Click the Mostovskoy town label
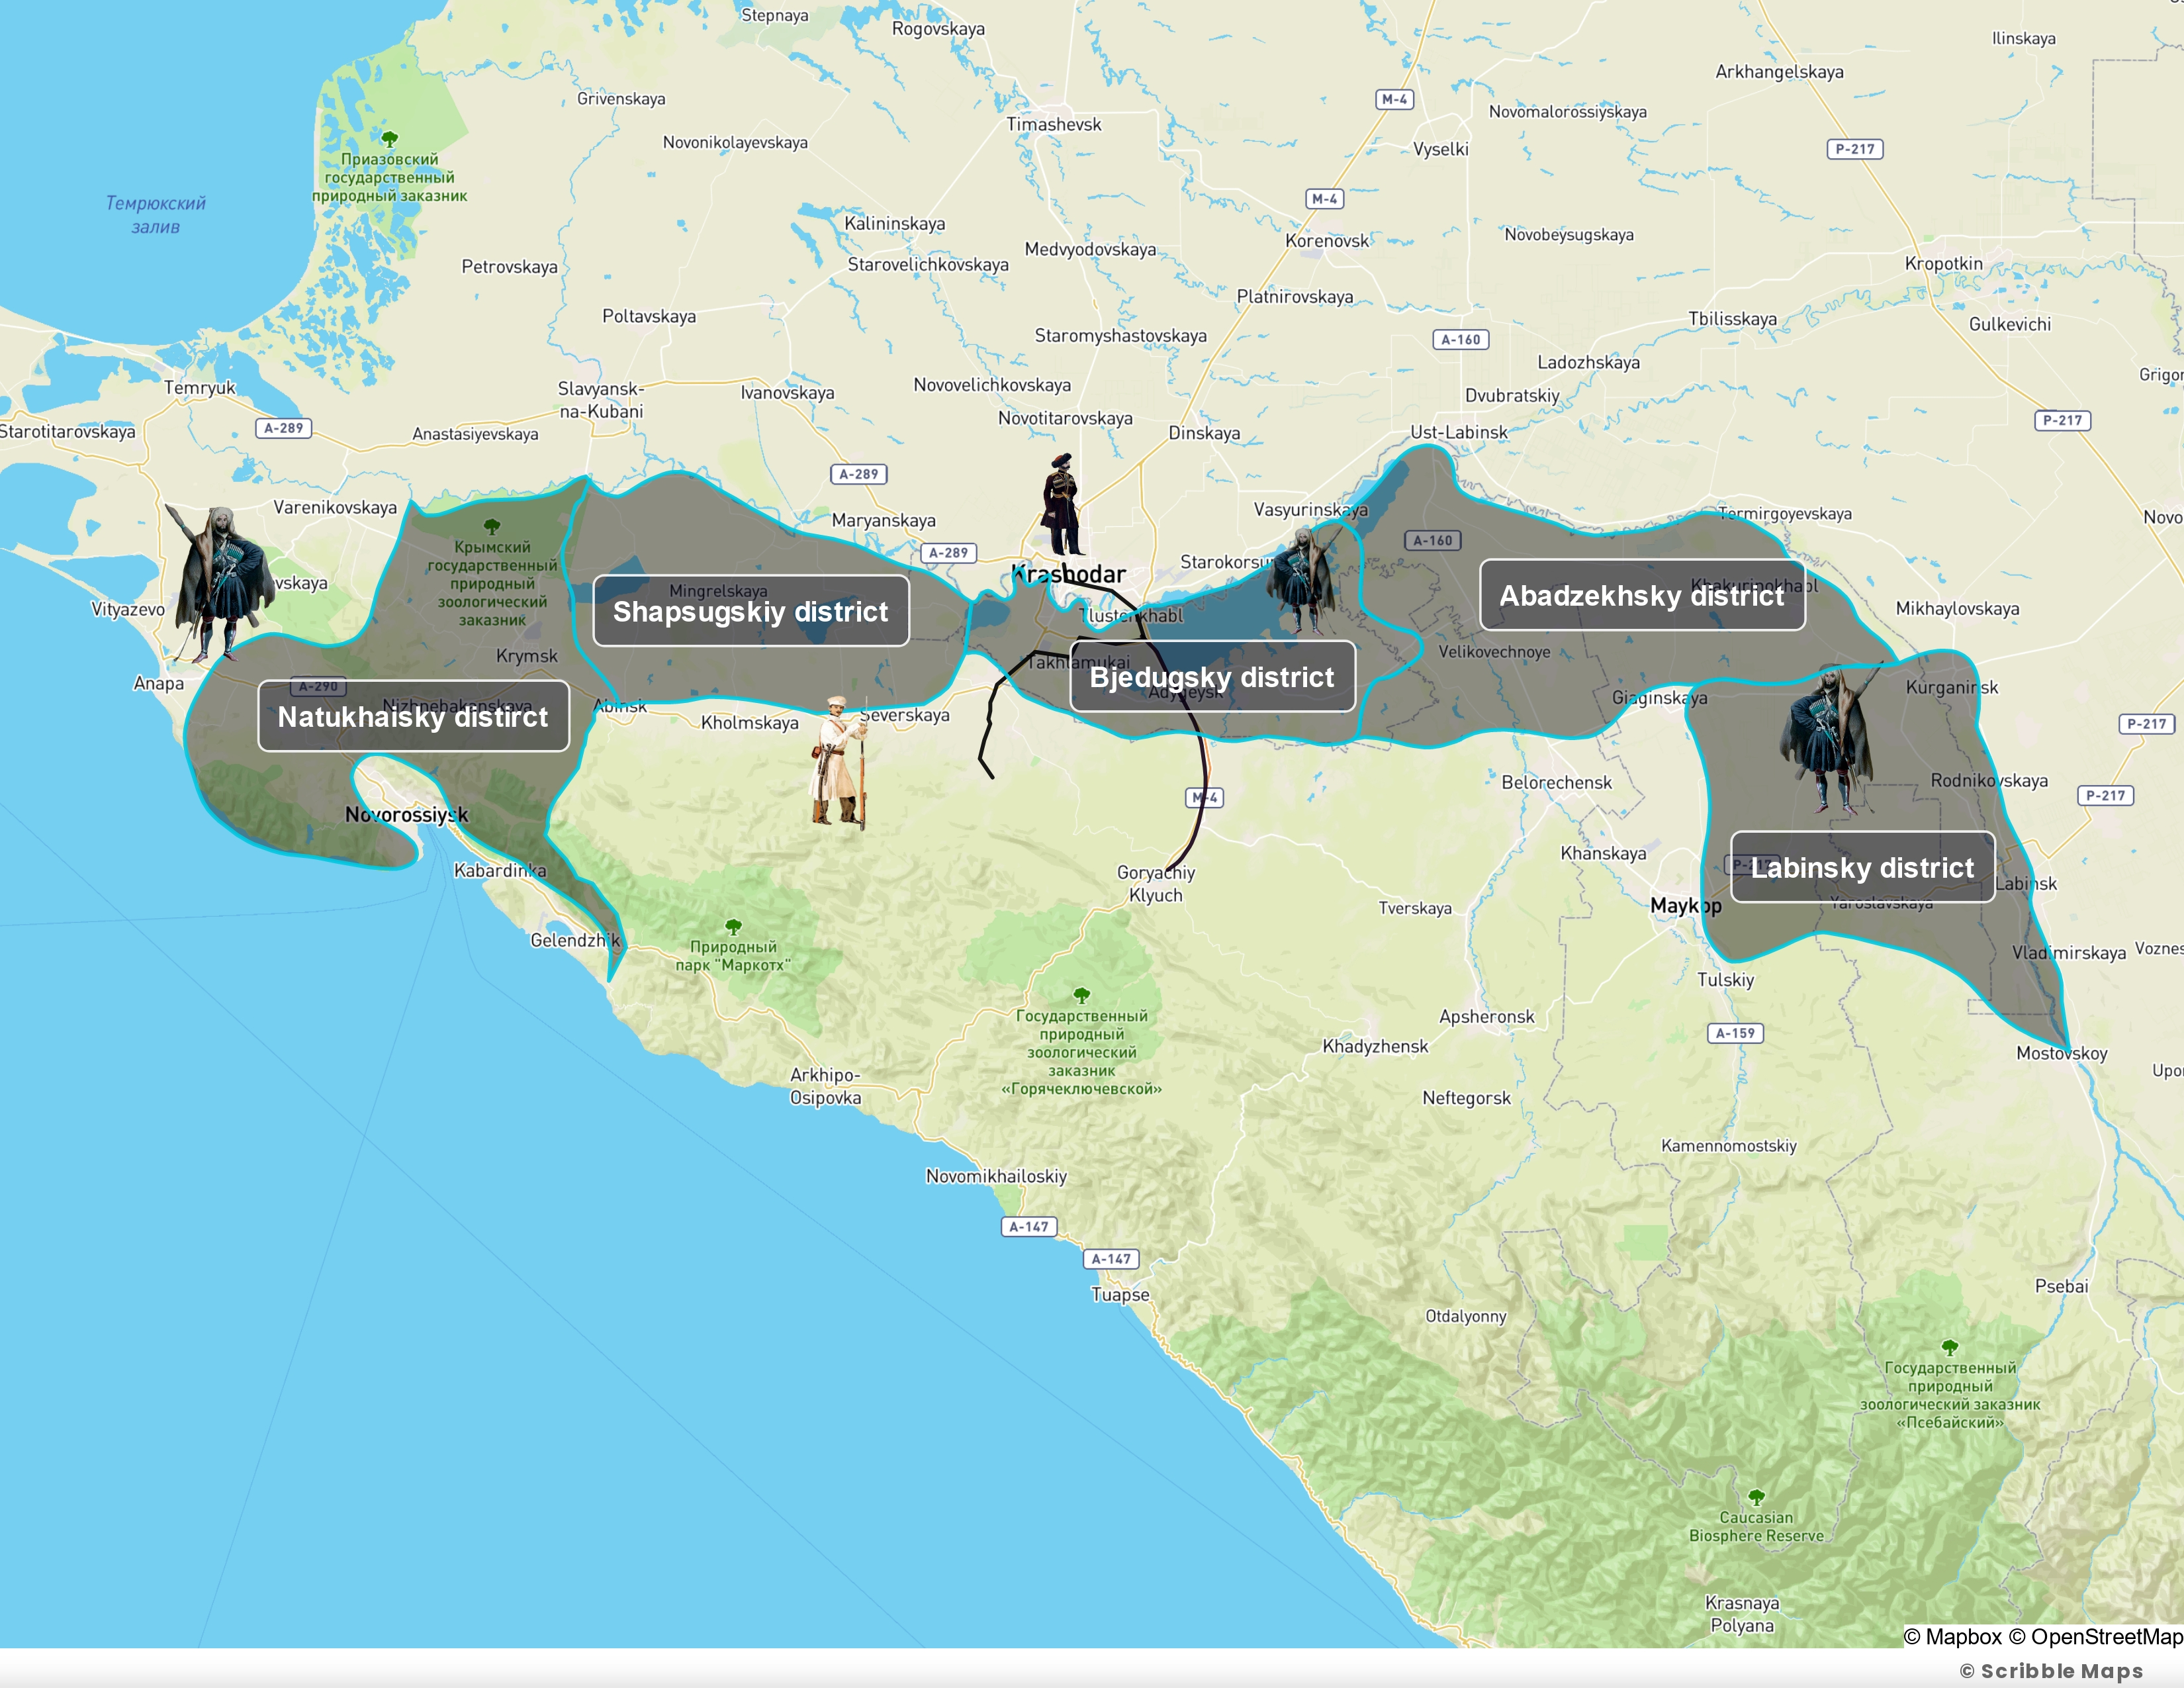Viewport: 2184px width, 1688px height. [2061, 1053]
